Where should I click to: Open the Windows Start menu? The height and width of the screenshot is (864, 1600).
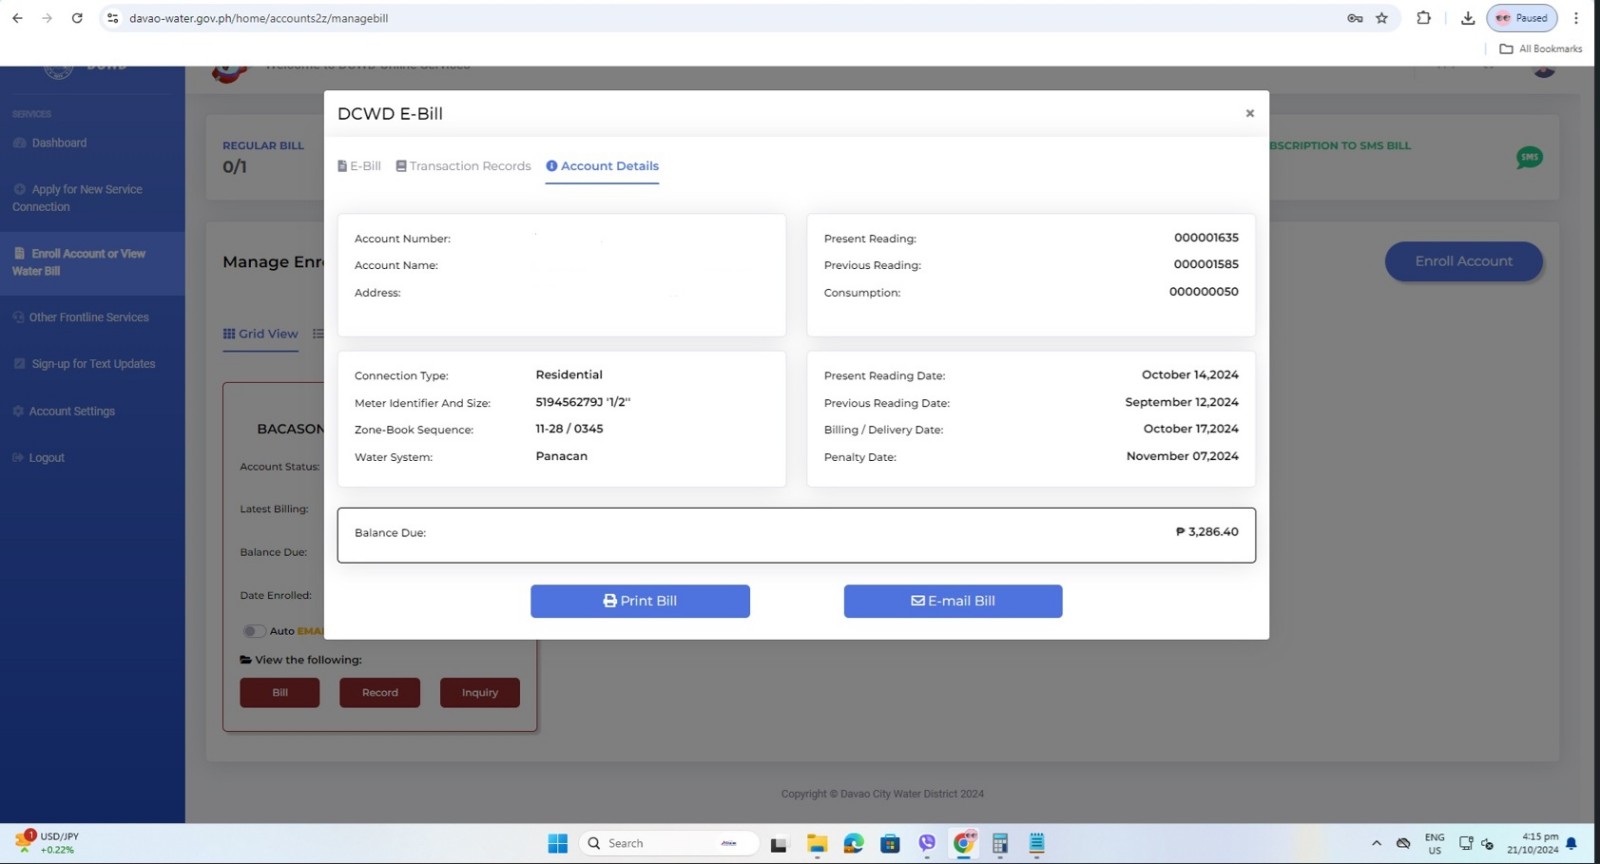click(558, 844)
